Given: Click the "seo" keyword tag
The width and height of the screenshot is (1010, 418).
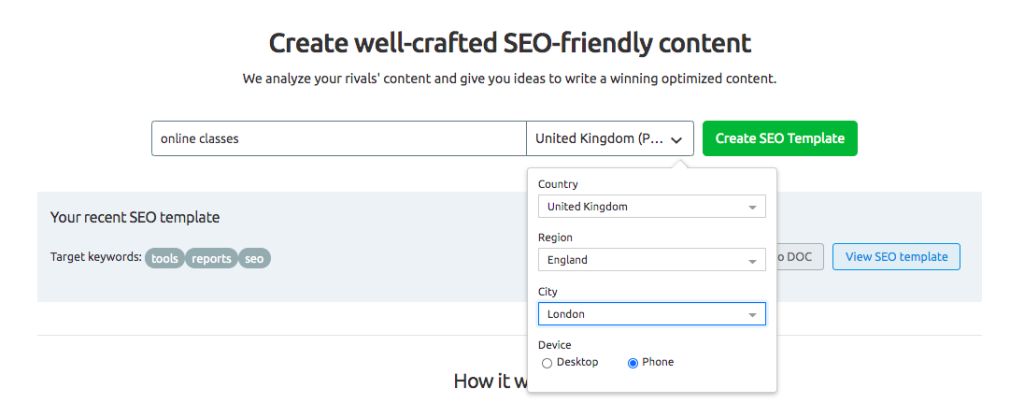Looking at the screenshot, I should pyautogui.click(x=254, y=258).
